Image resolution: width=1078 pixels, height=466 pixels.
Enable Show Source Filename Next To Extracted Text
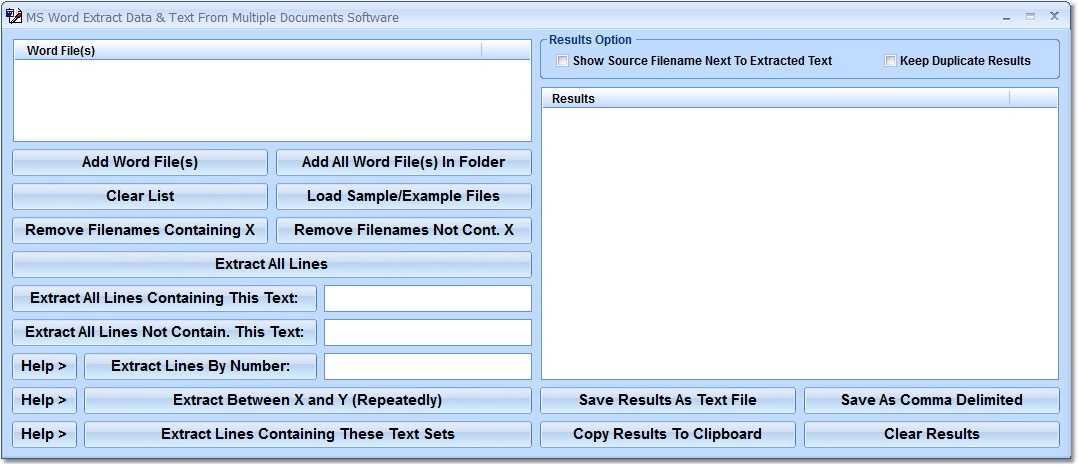coord(562,60)
